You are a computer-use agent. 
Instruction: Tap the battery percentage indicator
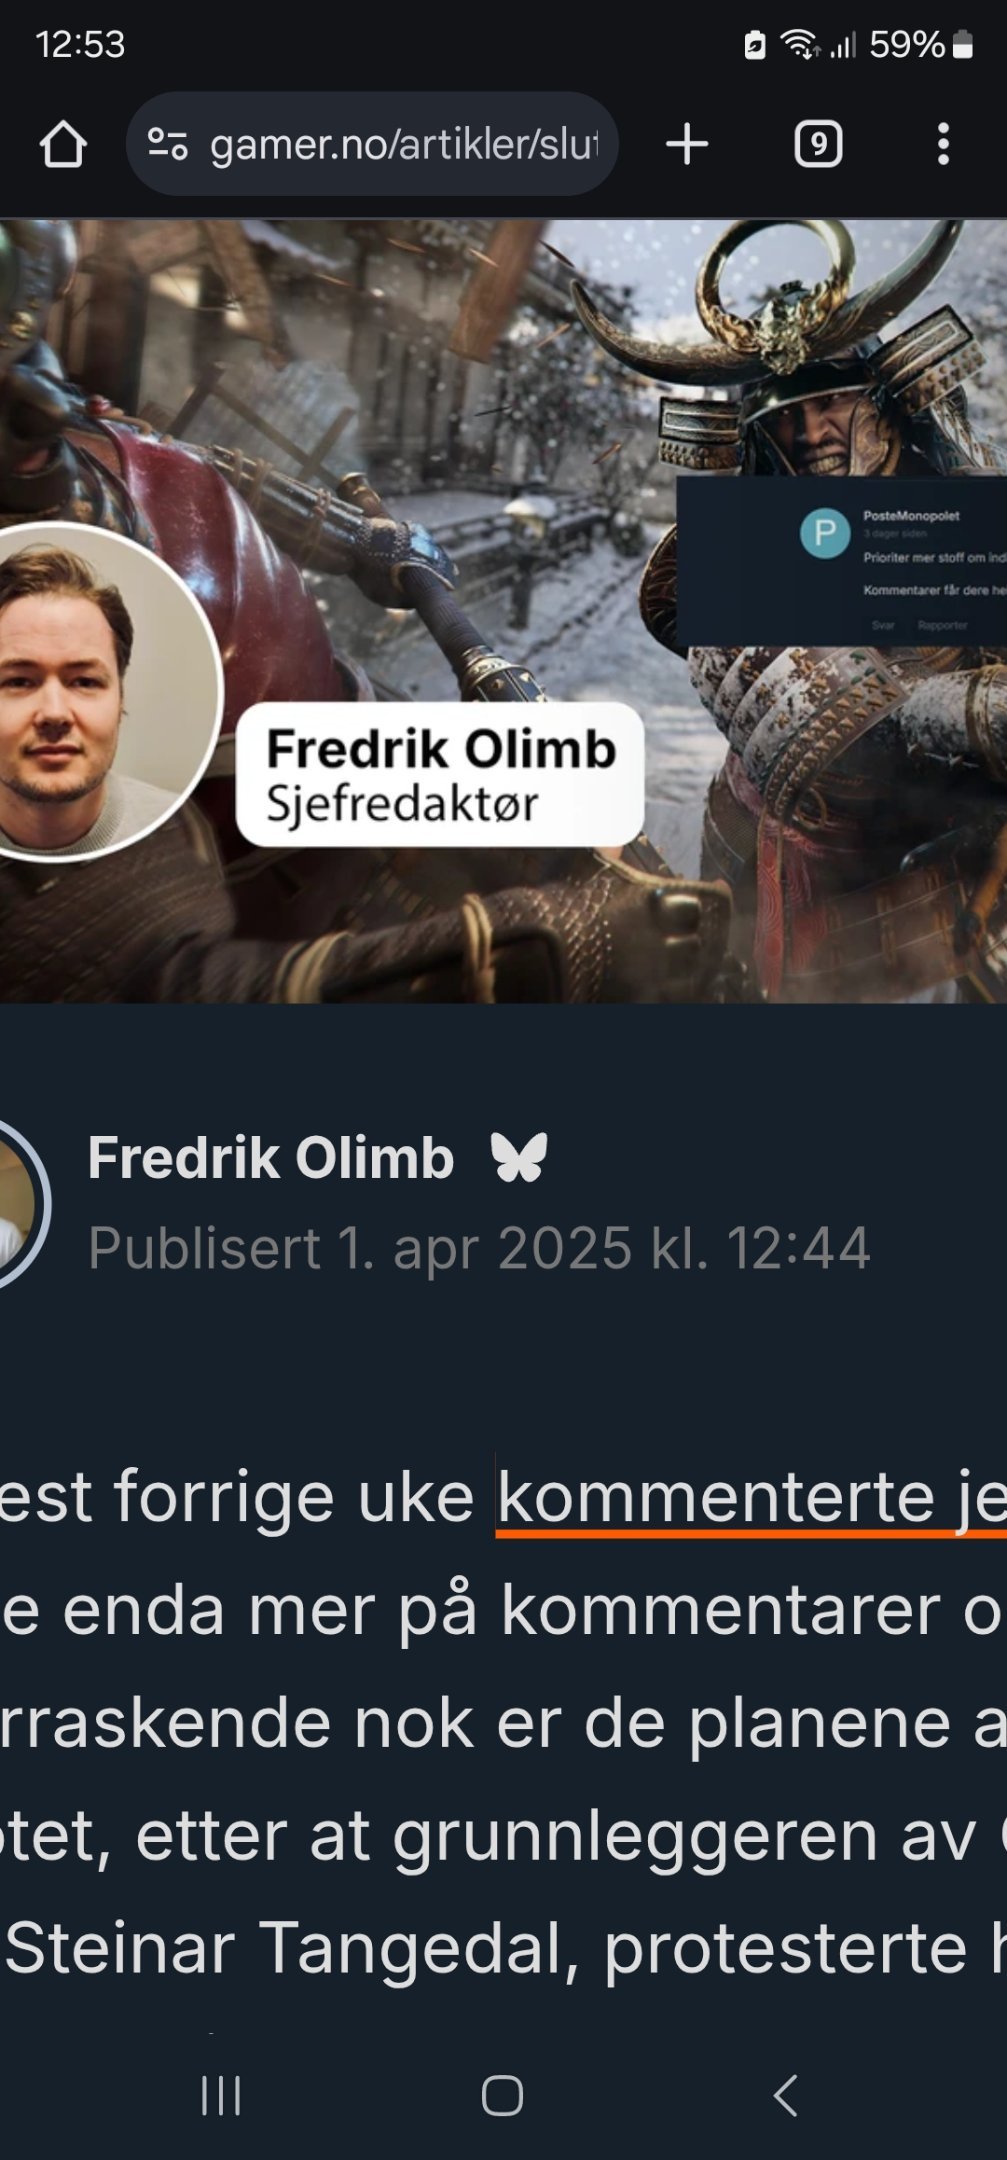pyautogui.click(x=921, y=44)
